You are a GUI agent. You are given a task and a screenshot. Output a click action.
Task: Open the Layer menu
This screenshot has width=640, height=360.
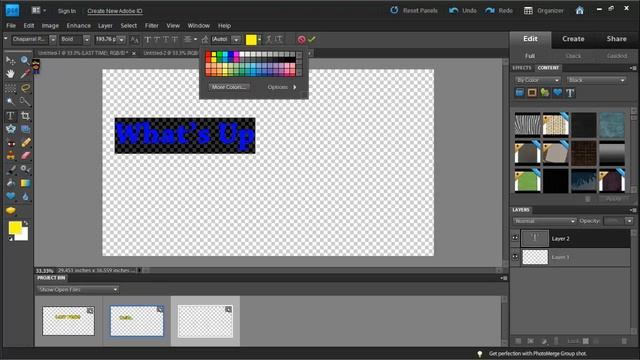point(105,26)
